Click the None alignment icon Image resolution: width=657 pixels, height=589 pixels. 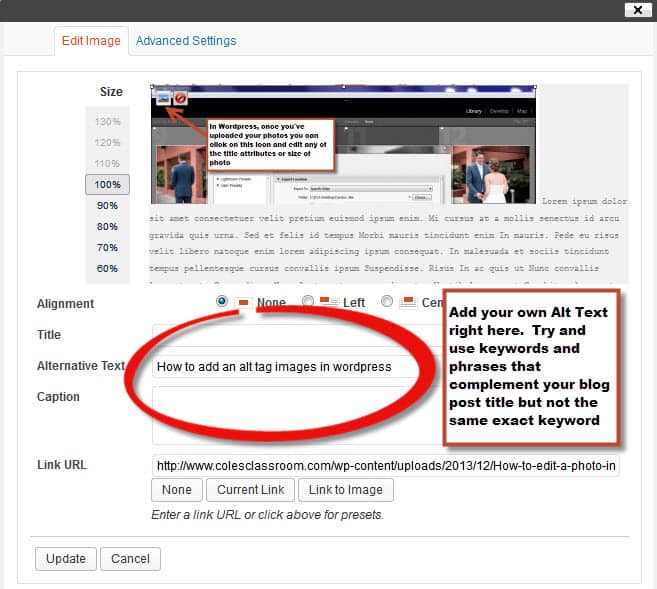click(243, 303)
